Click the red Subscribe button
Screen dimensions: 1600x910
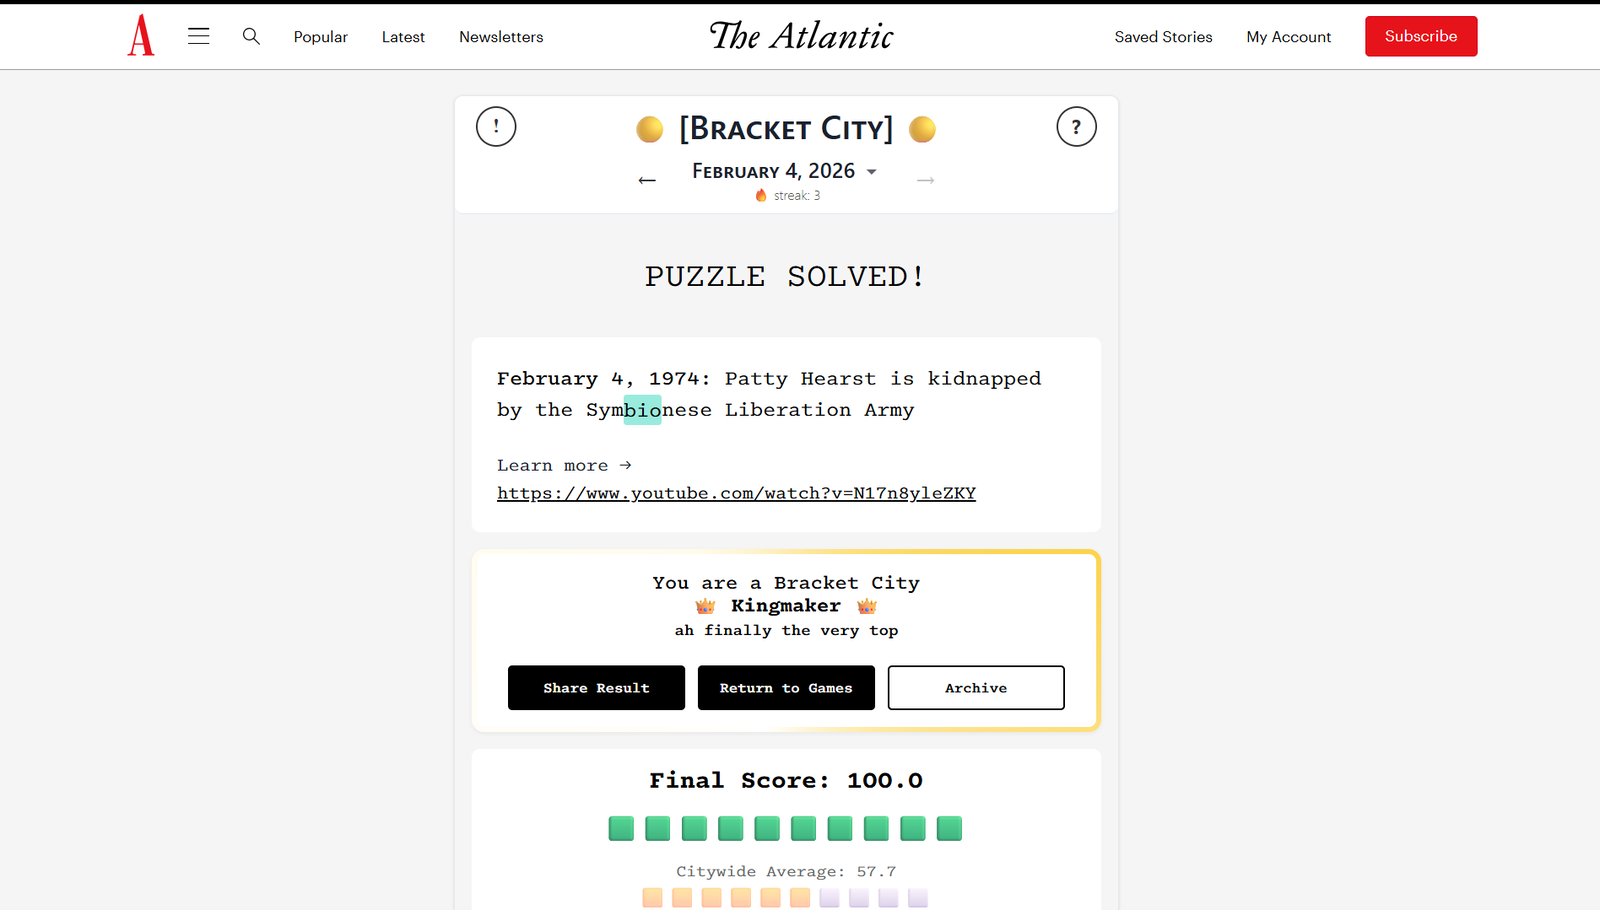[x=1421, y=36]
